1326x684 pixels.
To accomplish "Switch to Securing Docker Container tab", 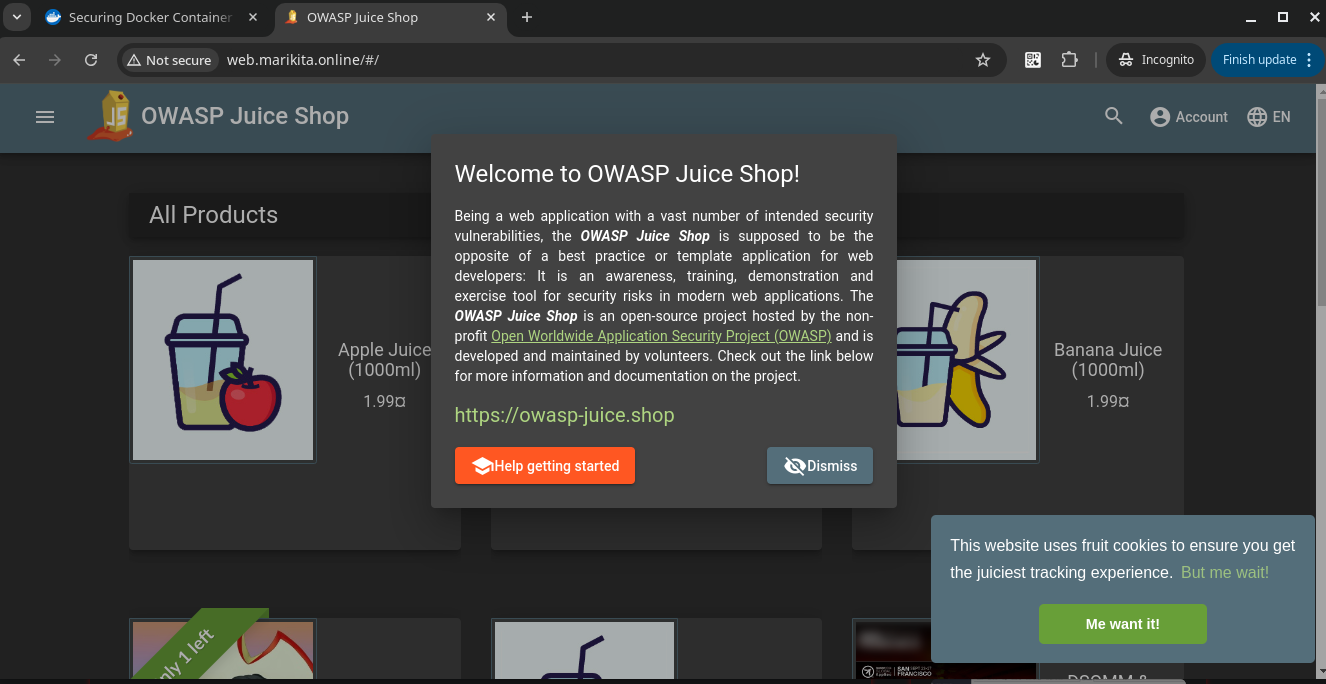I will pyautogui.click(x=150, y=17).
